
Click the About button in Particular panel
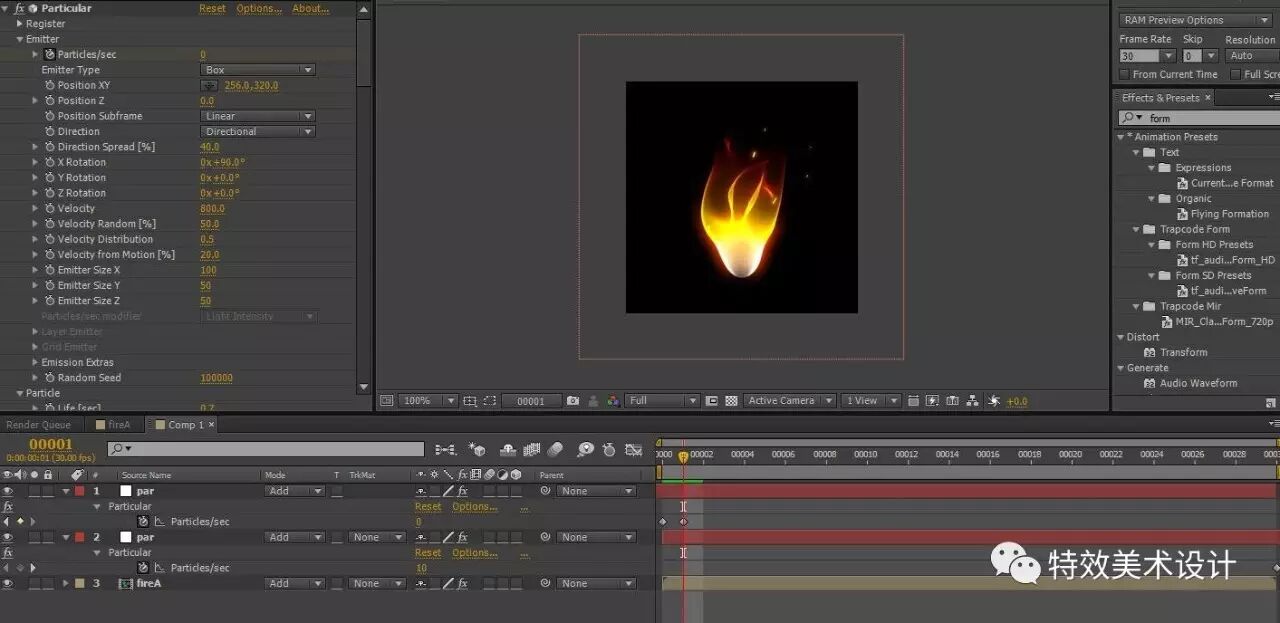[x=310, y=8]
